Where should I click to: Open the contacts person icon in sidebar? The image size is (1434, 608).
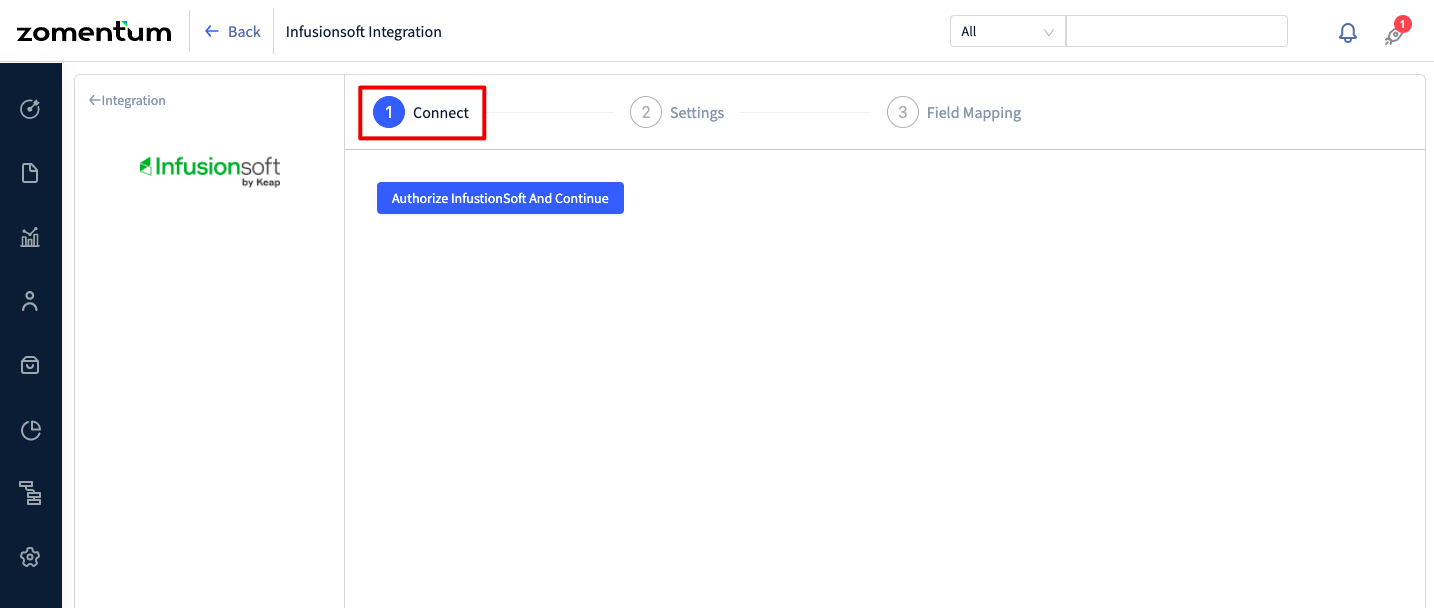coord(30,301)
